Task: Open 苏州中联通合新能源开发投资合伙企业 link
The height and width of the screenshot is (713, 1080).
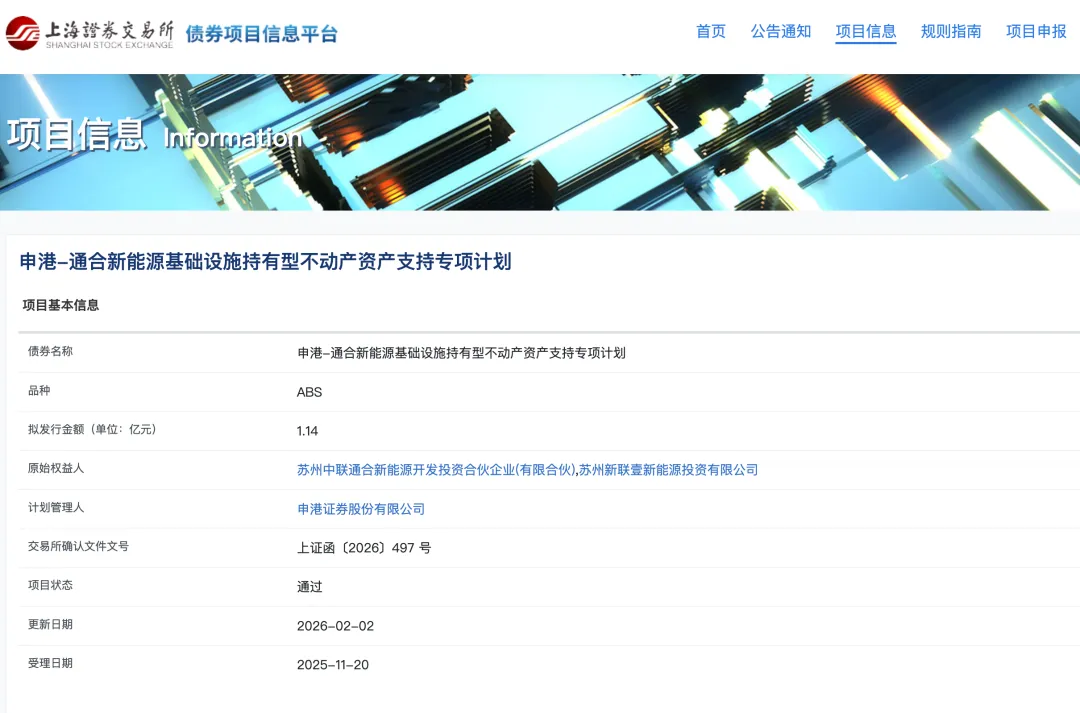Action: 436,470
